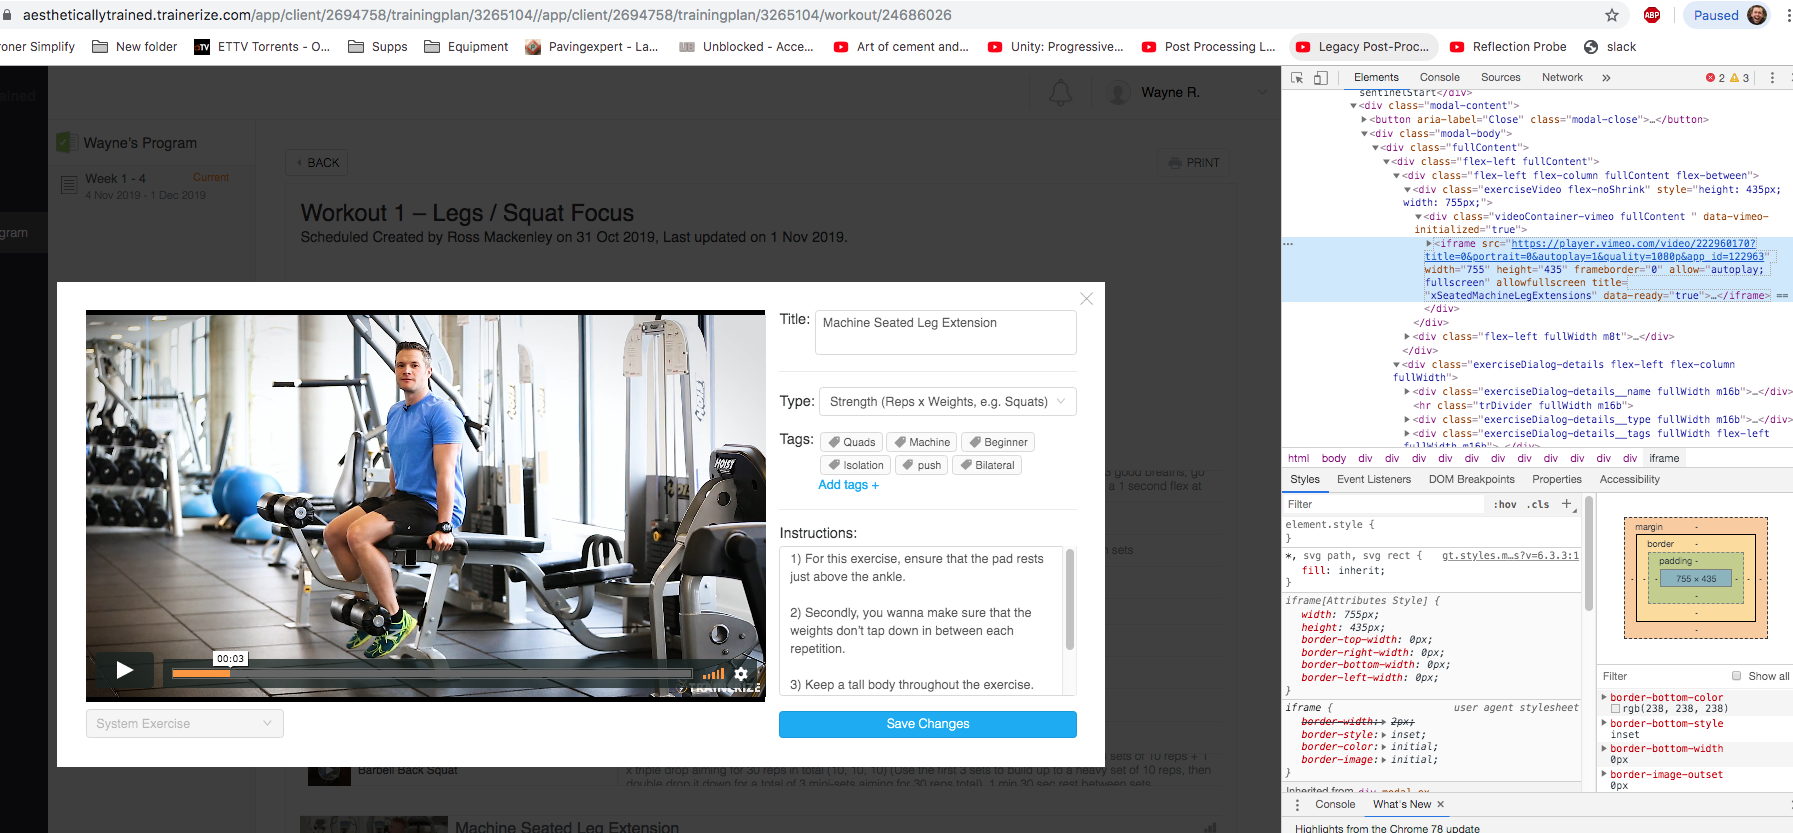Click the Add tags + link
This screenshot has width=1793, height=833.
[x=849, y=485]
